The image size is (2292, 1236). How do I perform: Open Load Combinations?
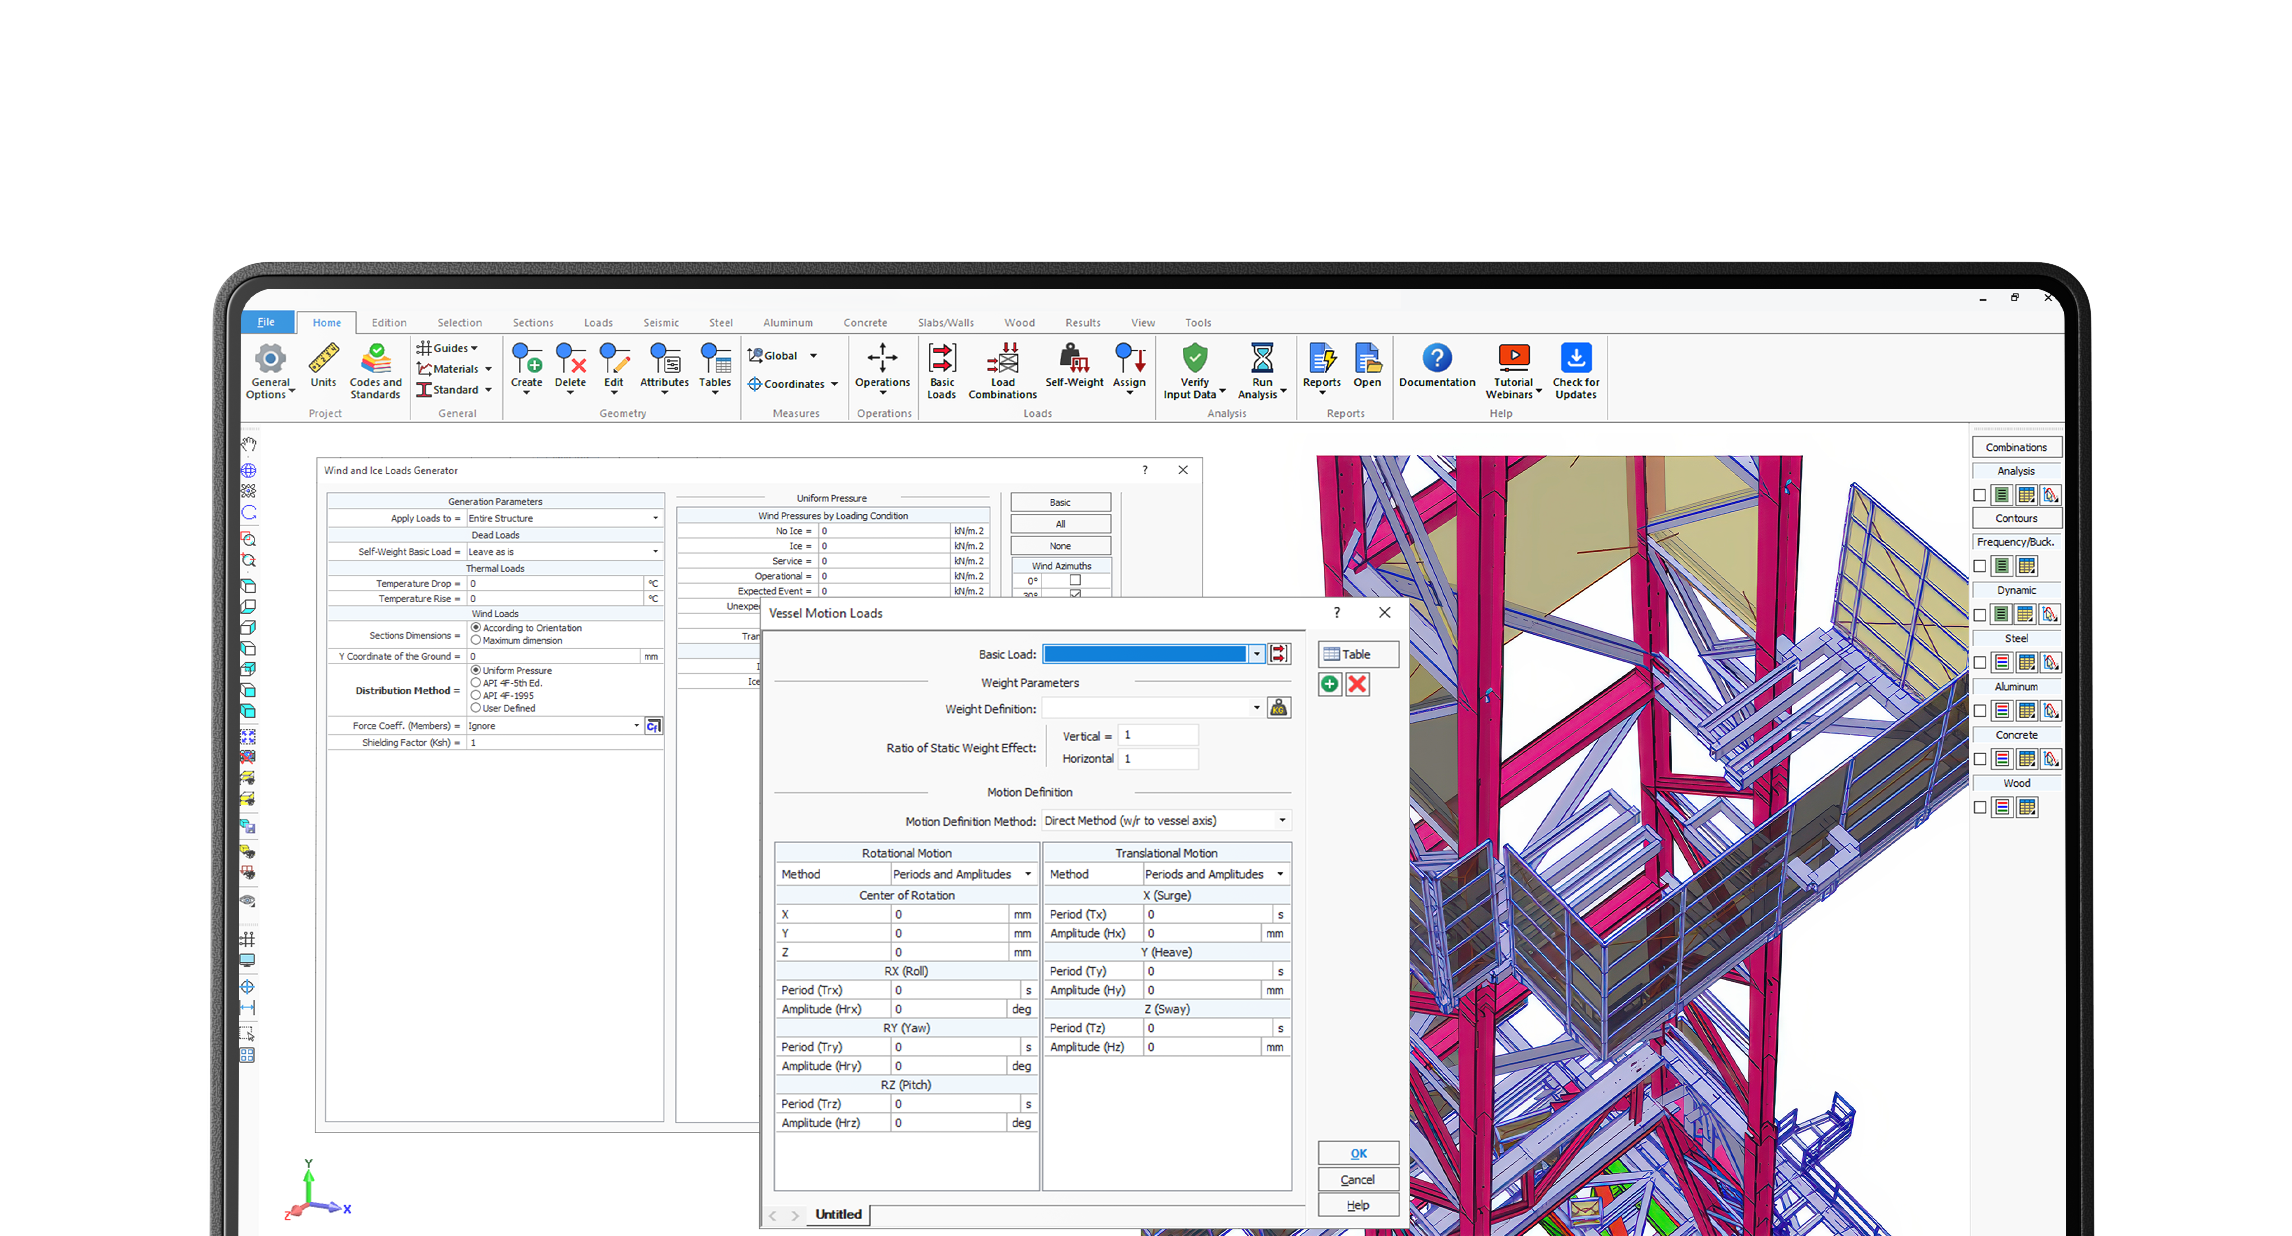[x=1002, y=372]
